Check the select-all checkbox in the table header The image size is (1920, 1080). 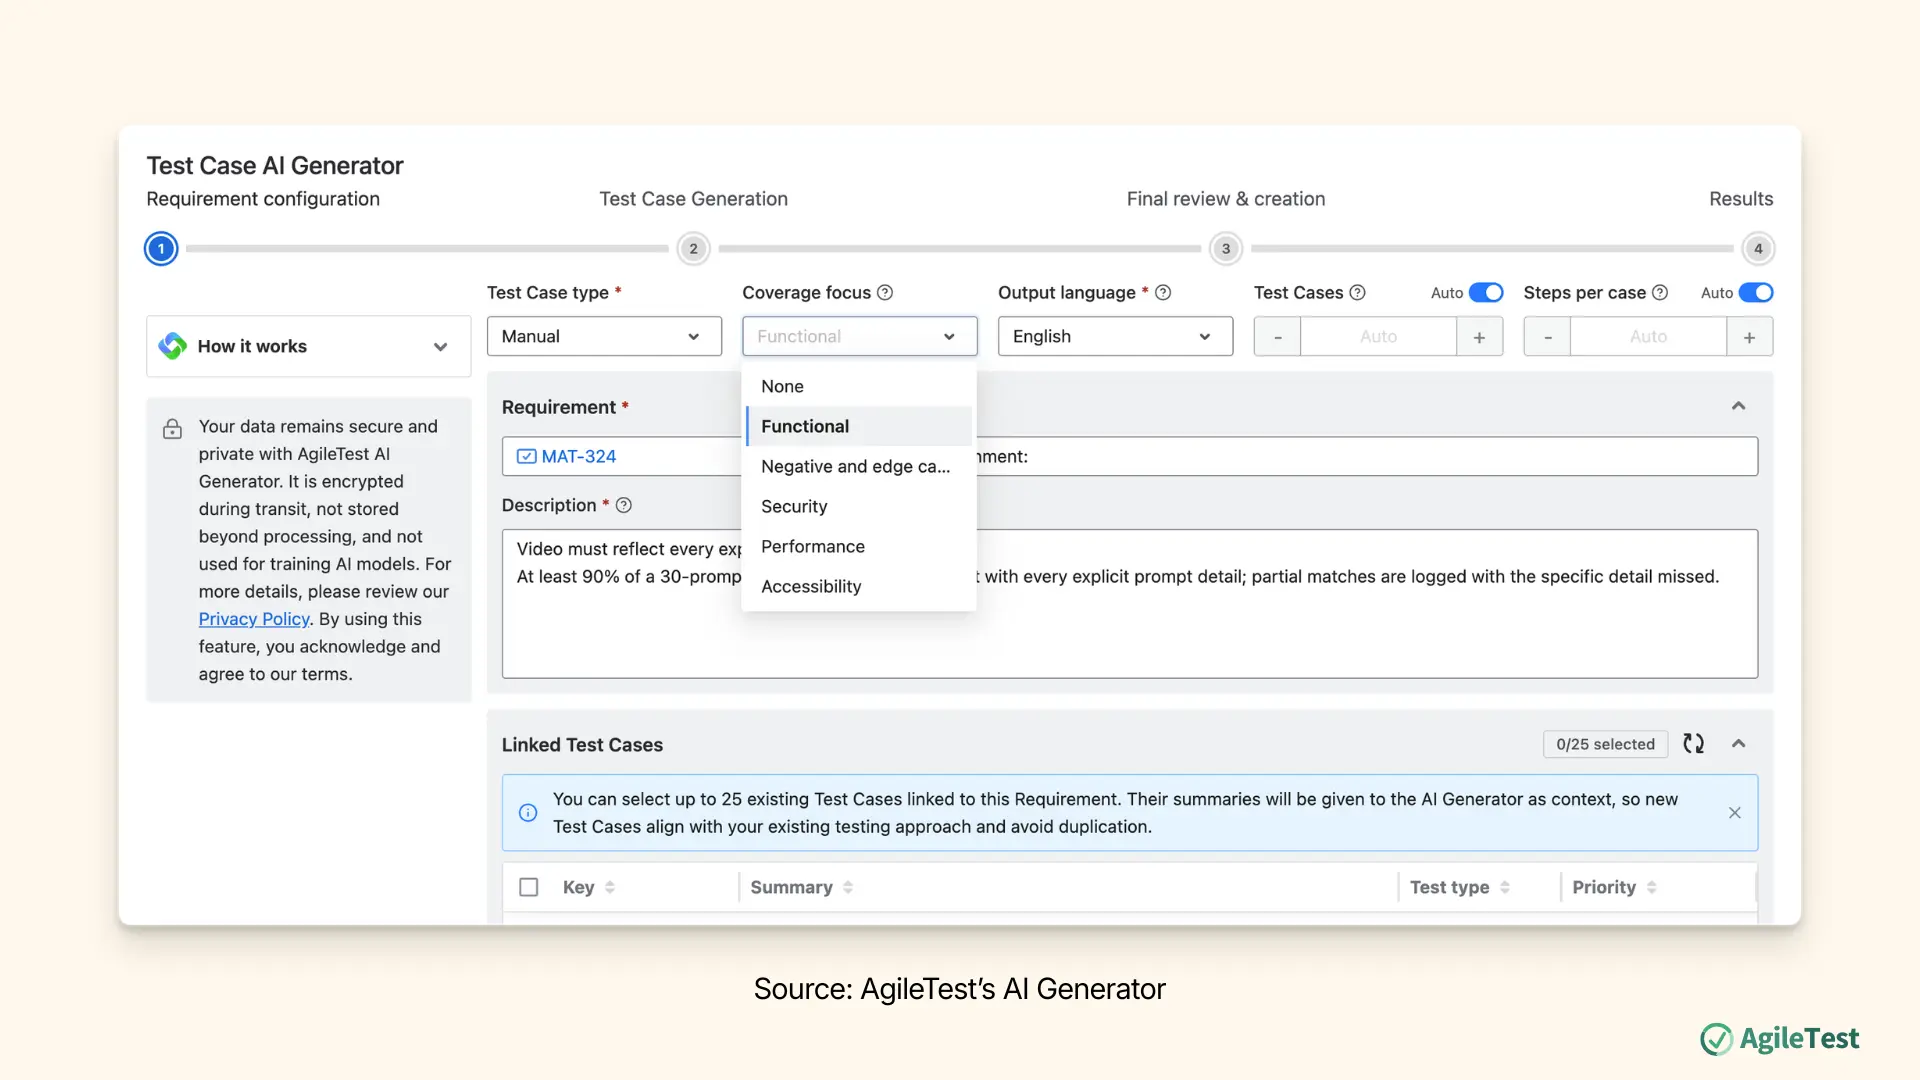(529, 887)
